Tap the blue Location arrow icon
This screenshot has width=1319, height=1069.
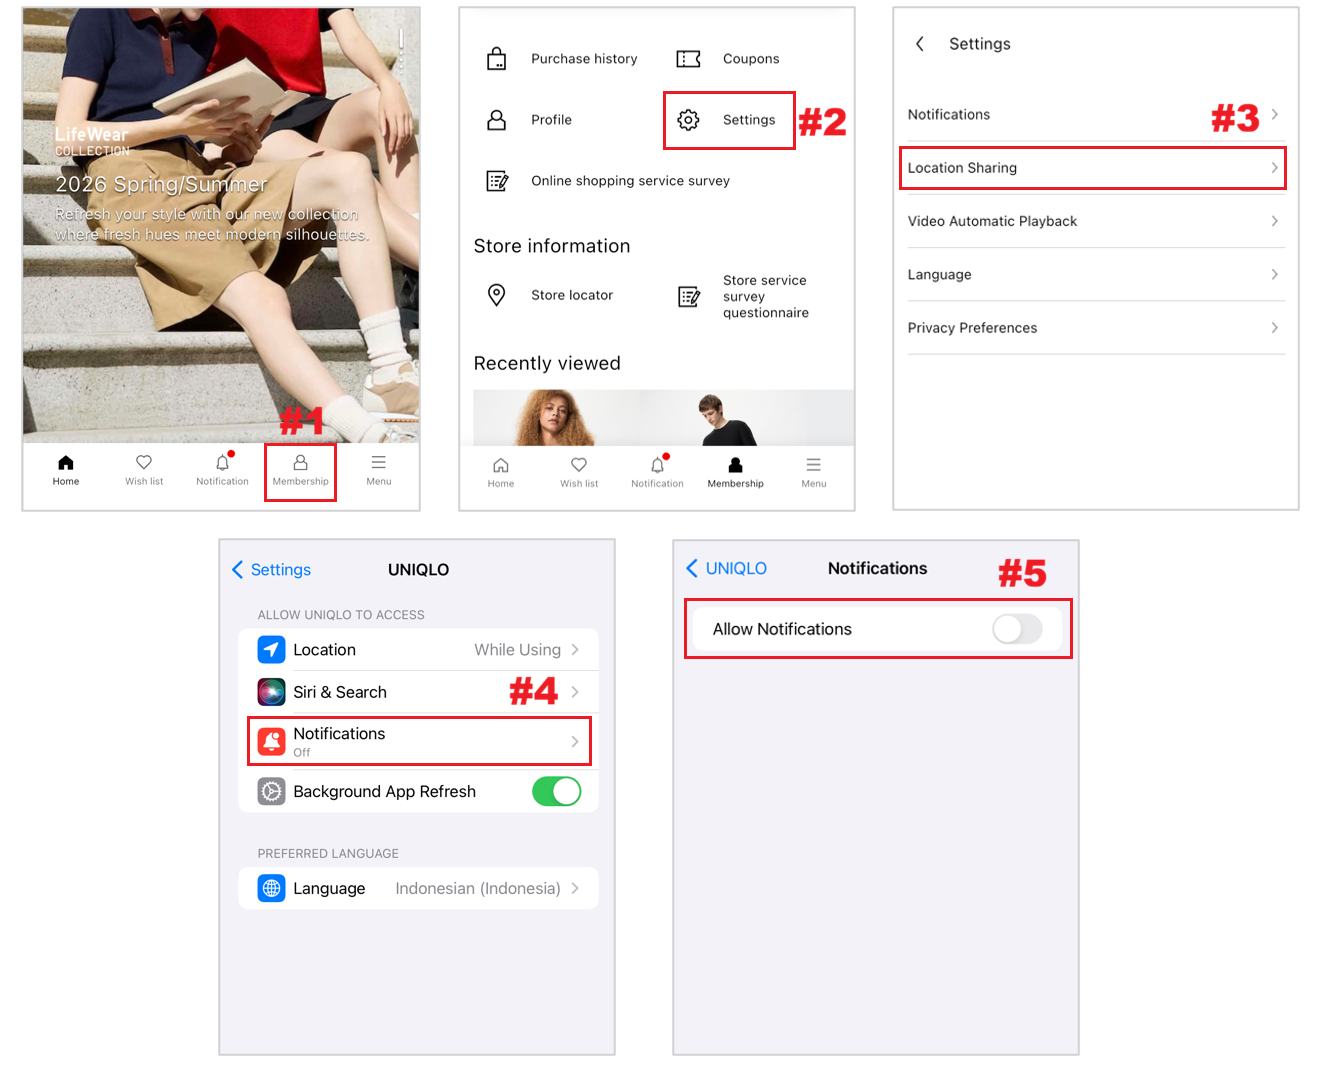[271, 650]
